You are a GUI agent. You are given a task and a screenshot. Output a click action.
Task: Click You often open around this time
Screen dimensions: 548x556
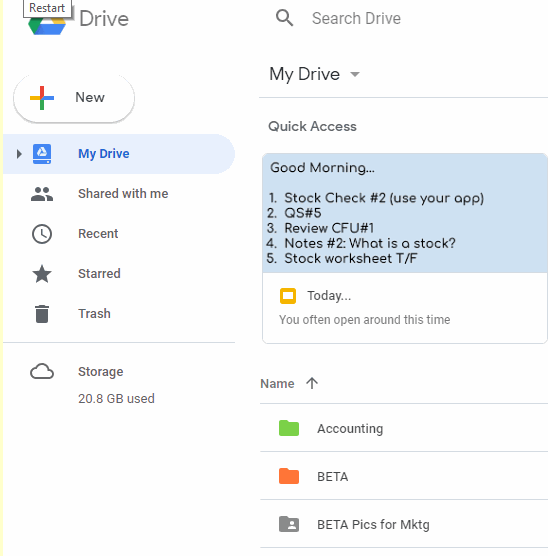tap(365, 320)
